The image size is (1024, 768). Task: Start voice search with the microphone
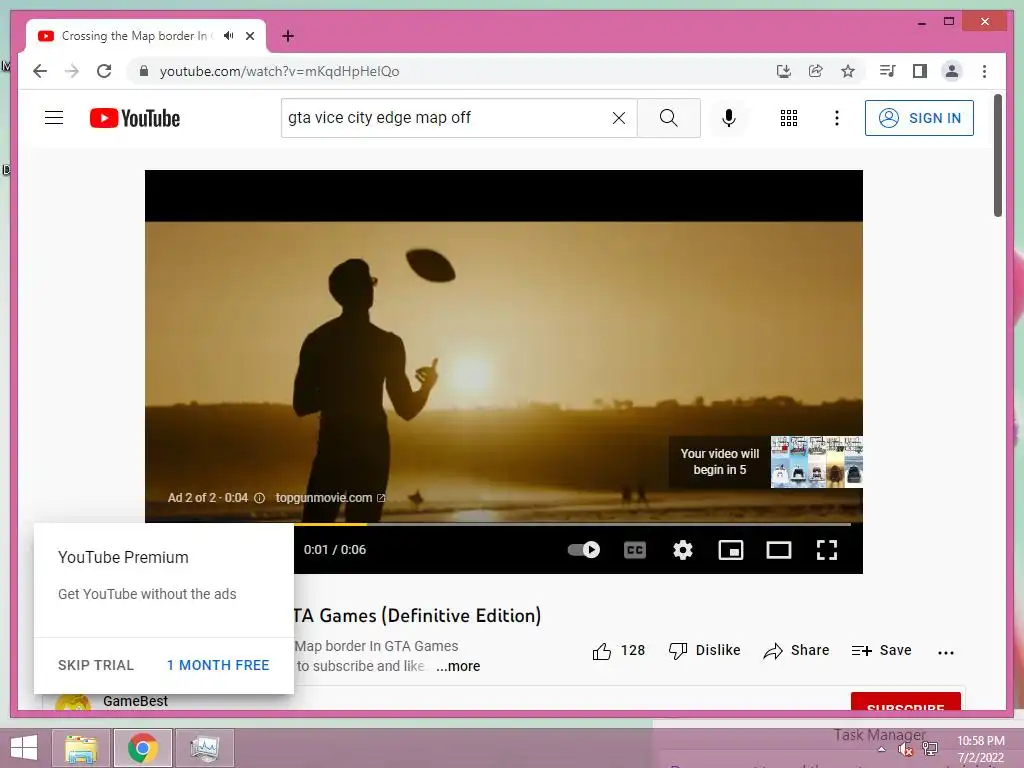coord(729,118)
